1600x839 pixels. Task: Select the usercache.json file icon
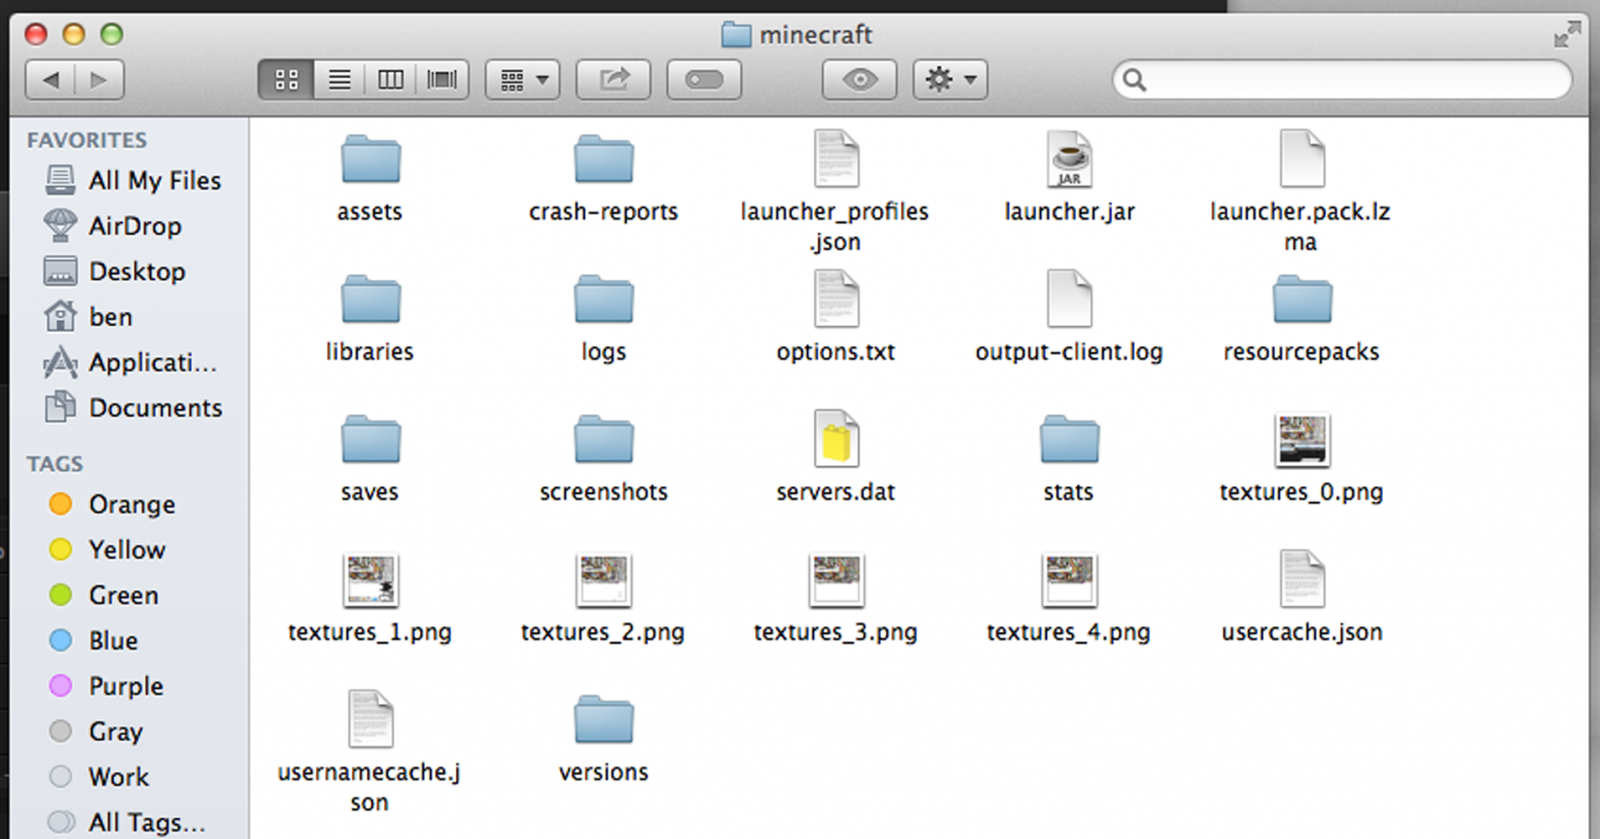pyautogui.click(x=1302, y=579)
